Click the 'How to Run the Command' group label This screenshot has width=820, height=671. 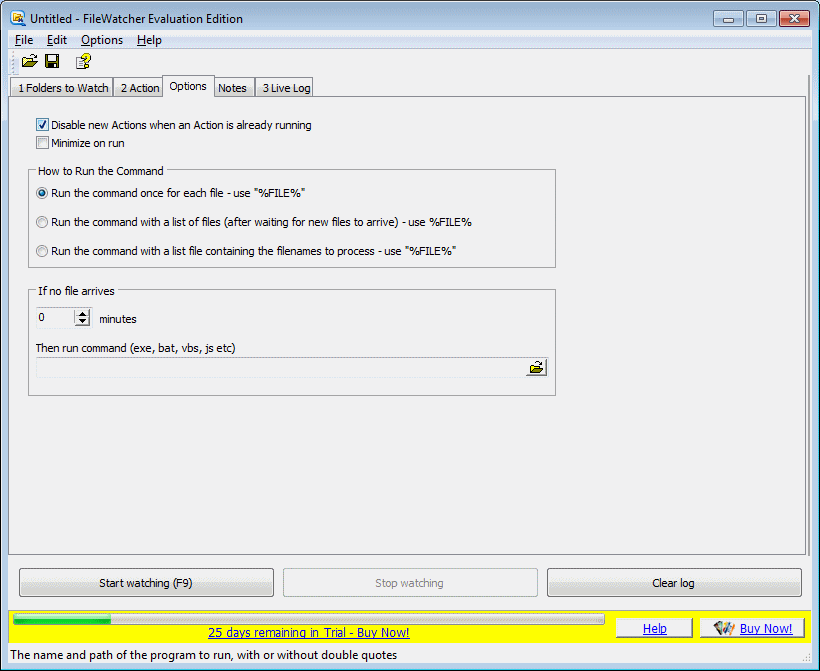[100, 171]
